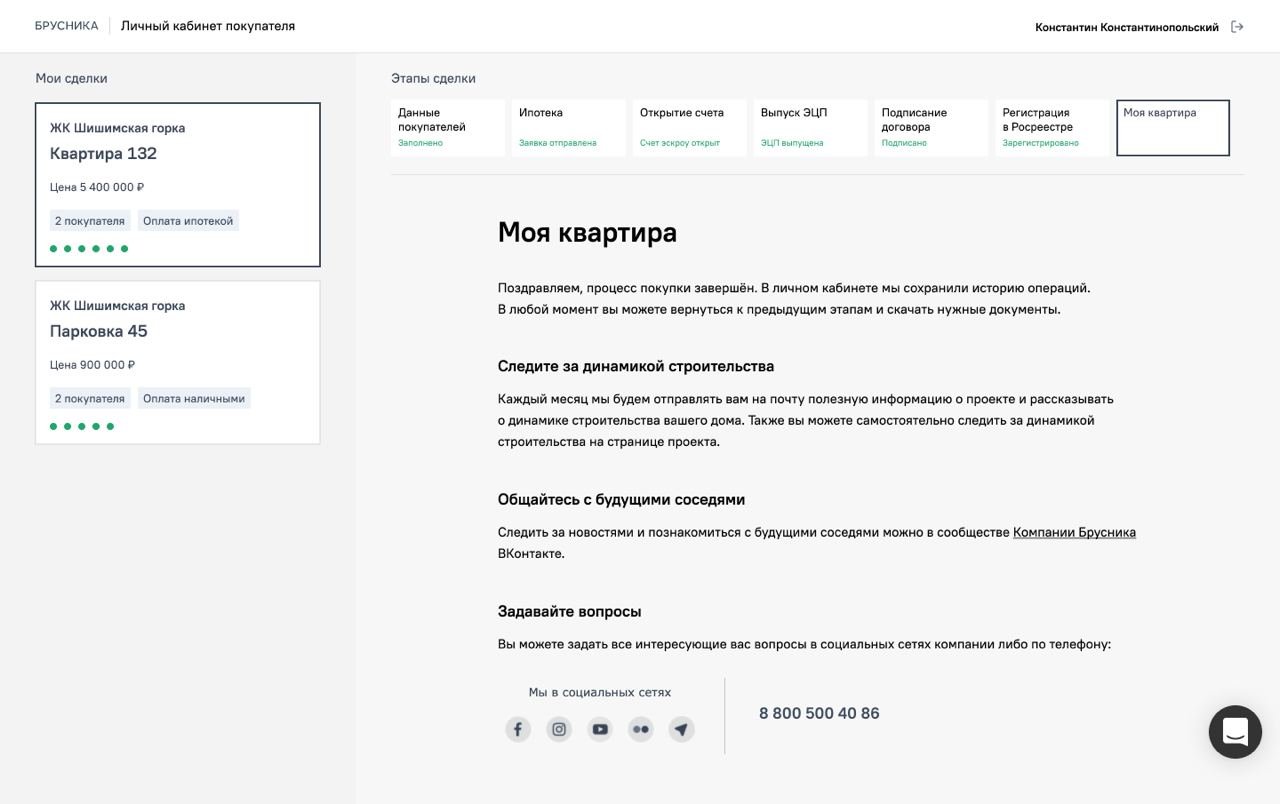Open the Flickr social icon
This screenshot has height=804, width=1280.
coord(641,729)
